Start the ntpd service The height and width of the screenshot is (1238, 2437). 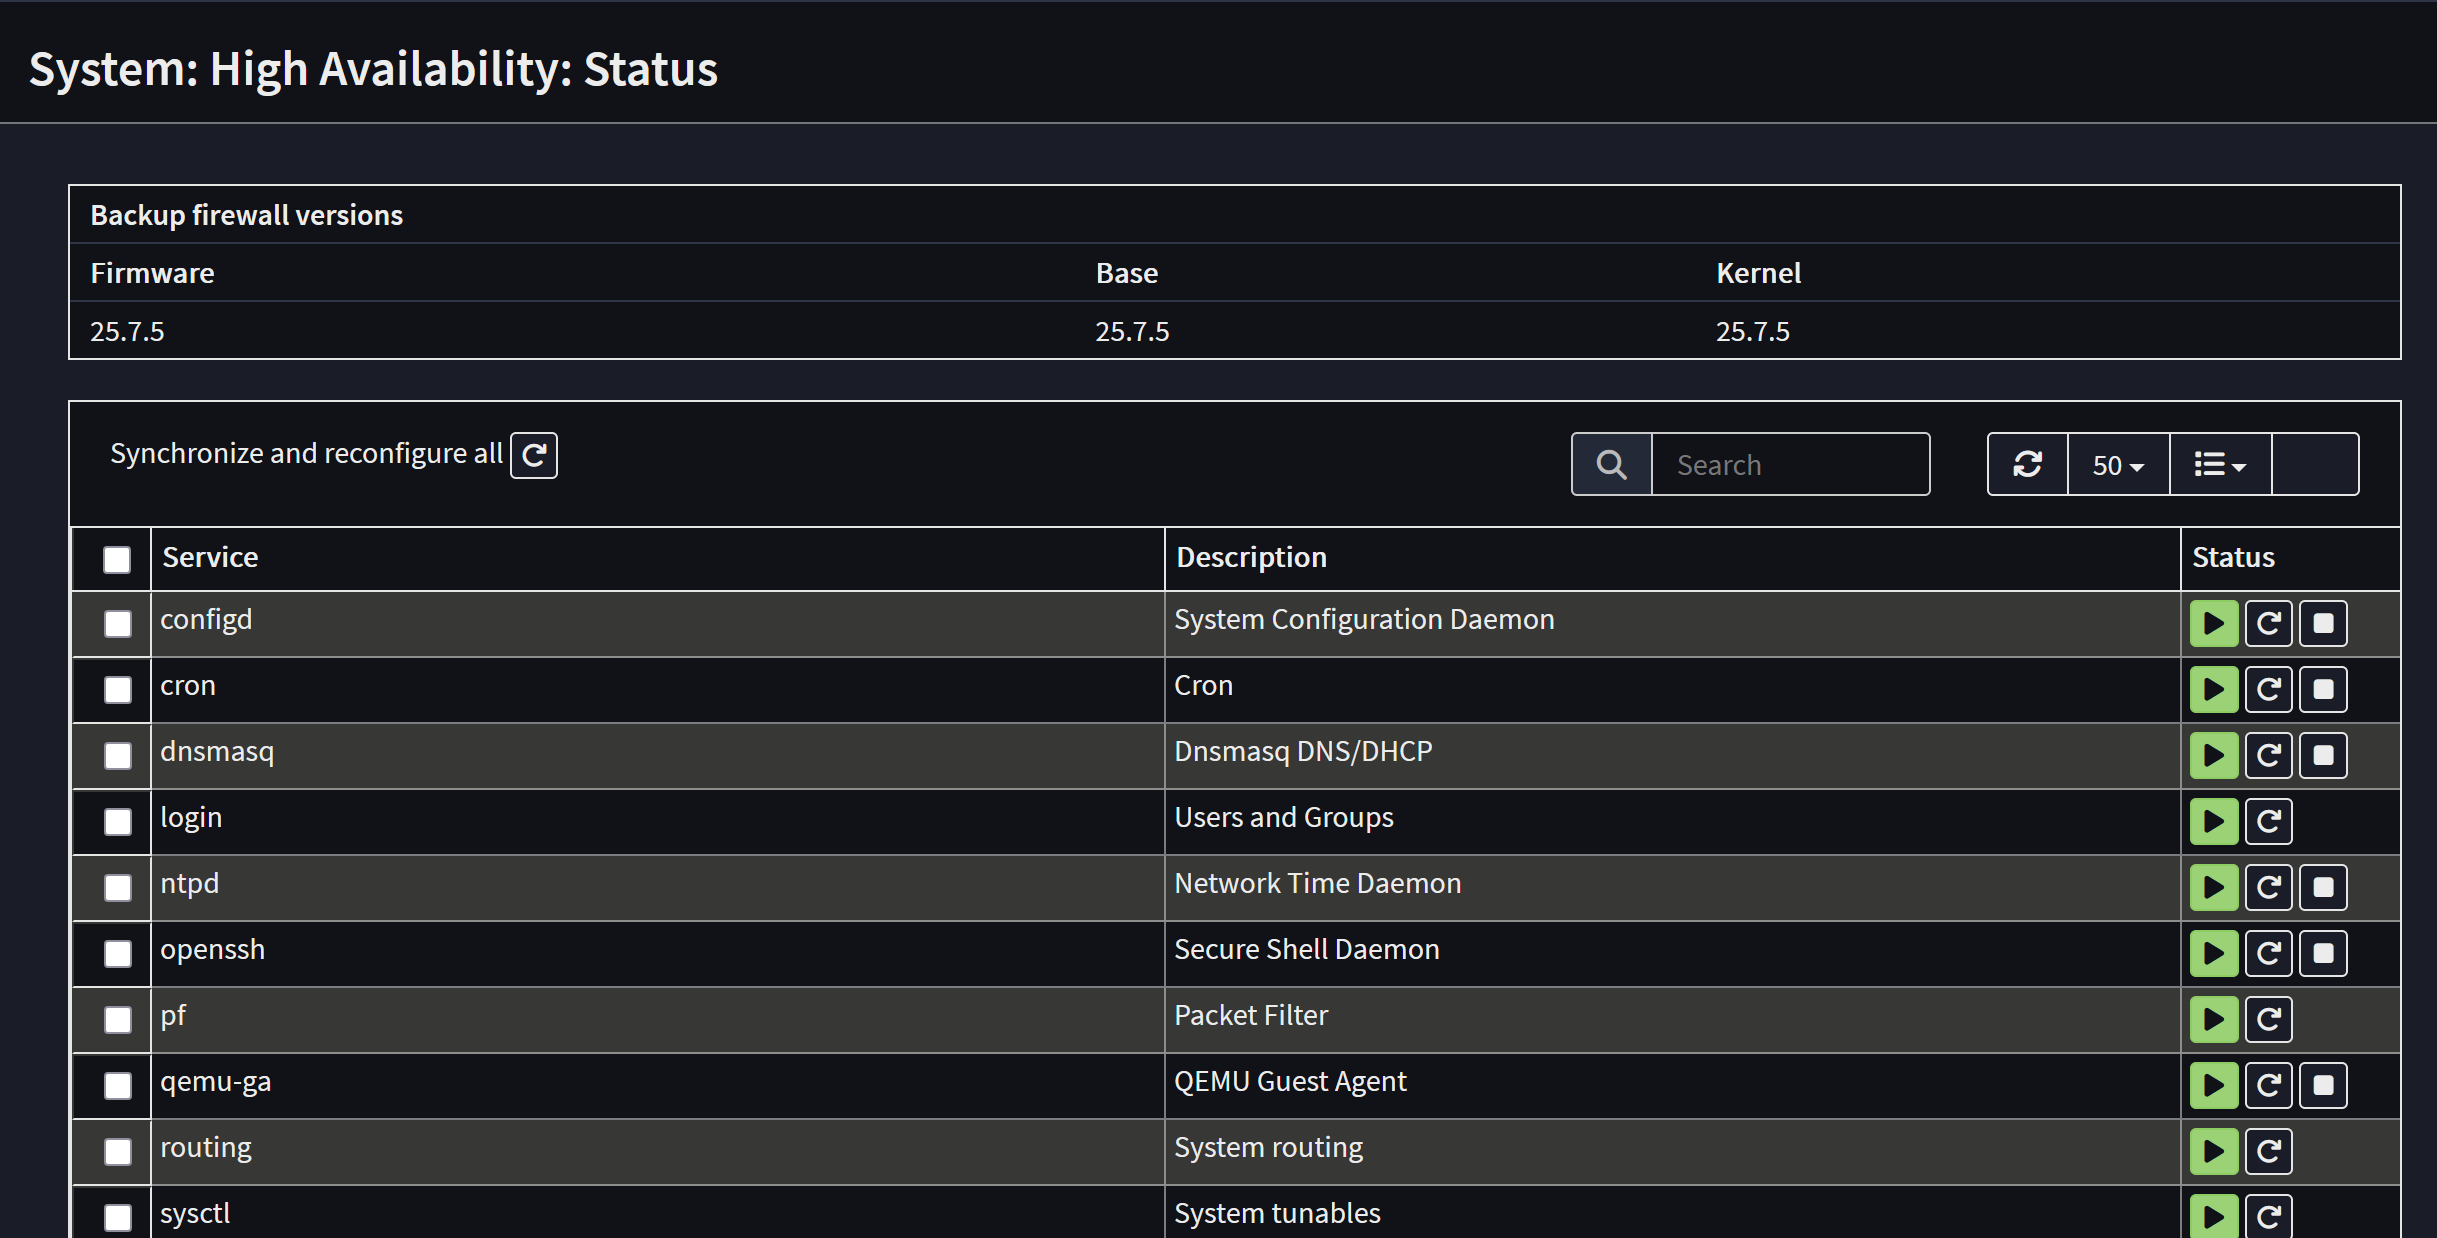[x=2214, y=887]
